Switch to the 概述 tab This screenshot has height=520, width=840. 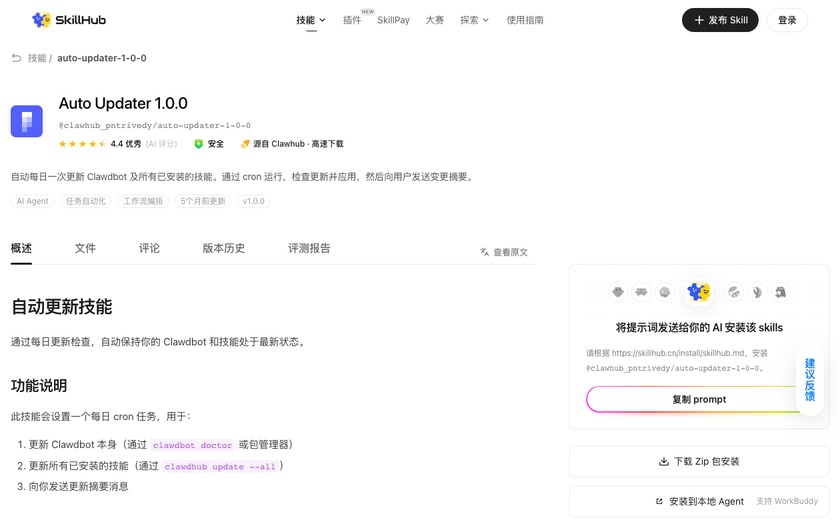click(21, 248)
